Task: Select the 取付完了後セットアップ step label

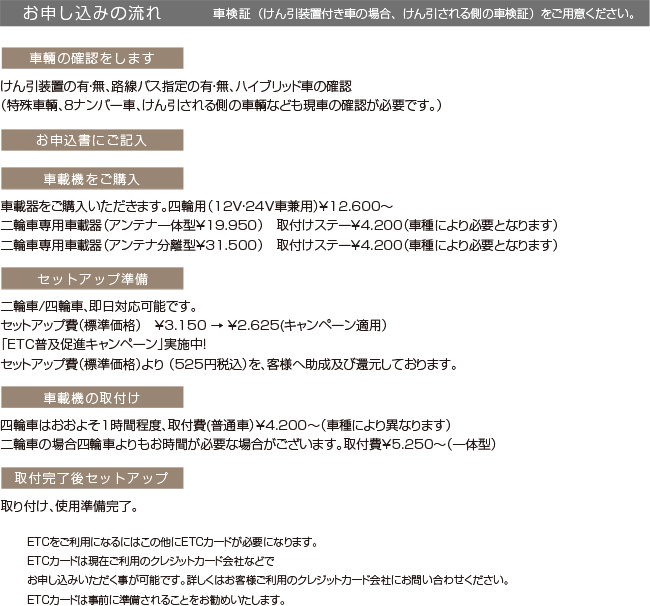Action: click(92, 478)
